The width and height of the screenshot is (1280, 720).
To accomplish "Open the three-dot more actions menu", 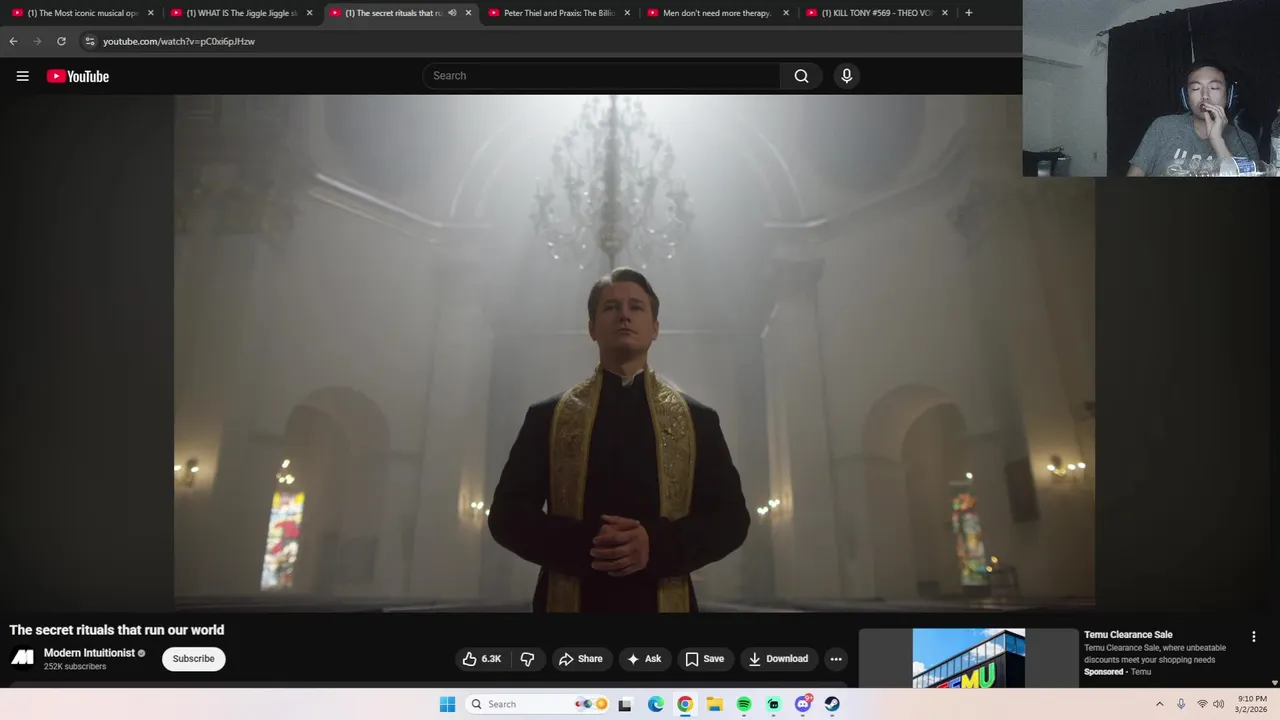I will [836, 659].
